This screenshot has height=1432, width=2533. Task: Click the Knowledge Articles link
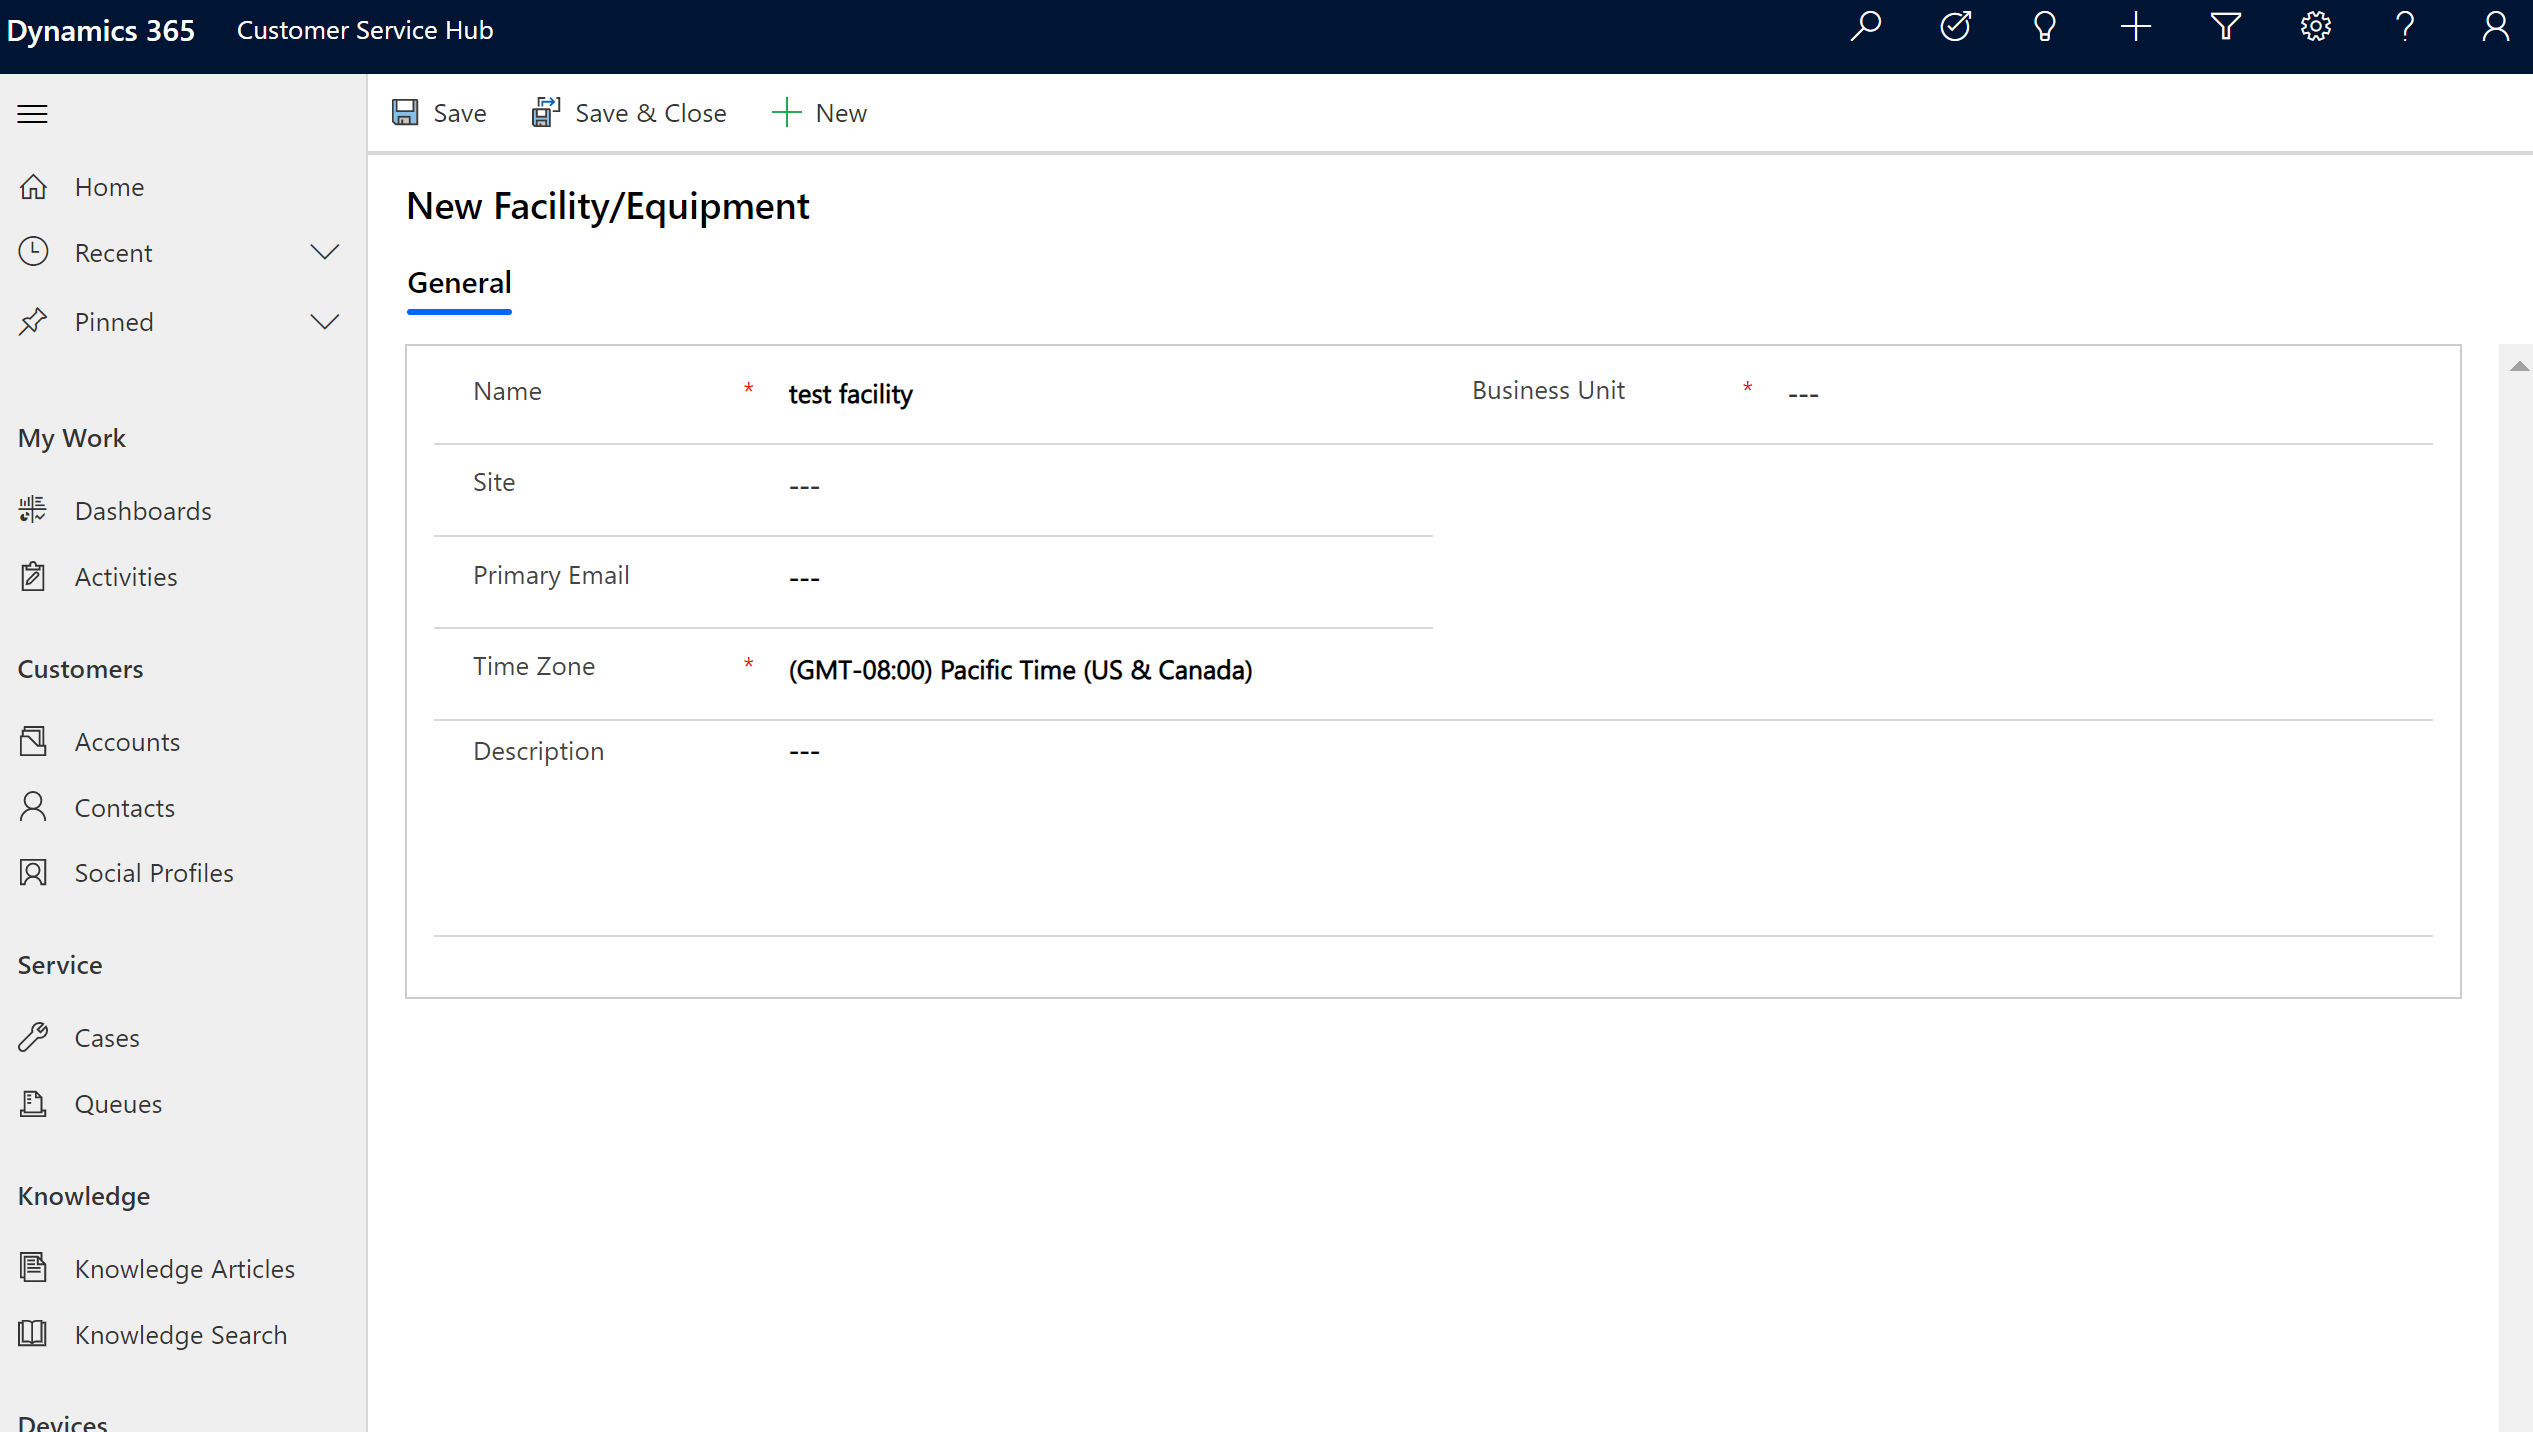(183, 1267)
